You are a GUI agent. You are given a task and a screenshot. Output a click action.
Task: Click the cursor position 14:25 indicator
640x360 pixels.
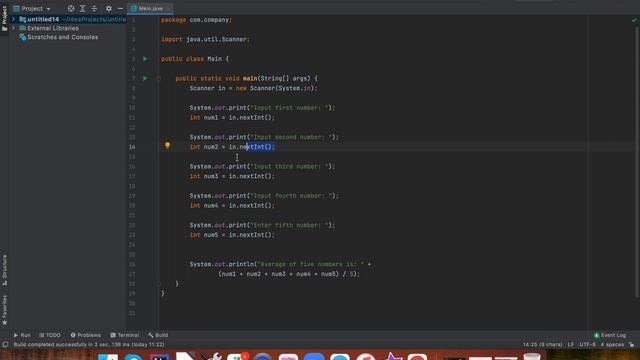click(x=542, y=344)
